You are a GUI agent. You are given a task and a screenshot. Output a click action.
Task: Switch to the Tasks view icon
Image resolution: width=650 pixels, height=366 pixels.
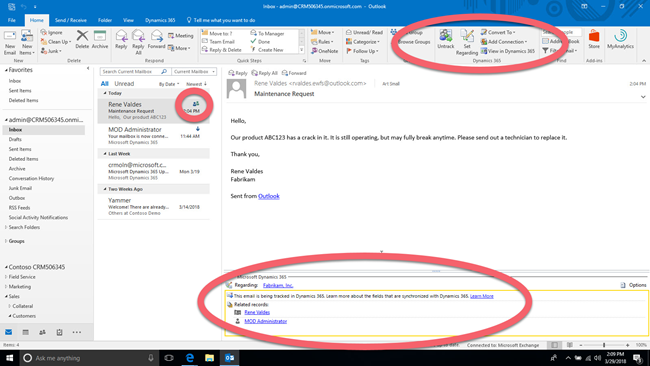pyautogui.click(x=59, y=332)
